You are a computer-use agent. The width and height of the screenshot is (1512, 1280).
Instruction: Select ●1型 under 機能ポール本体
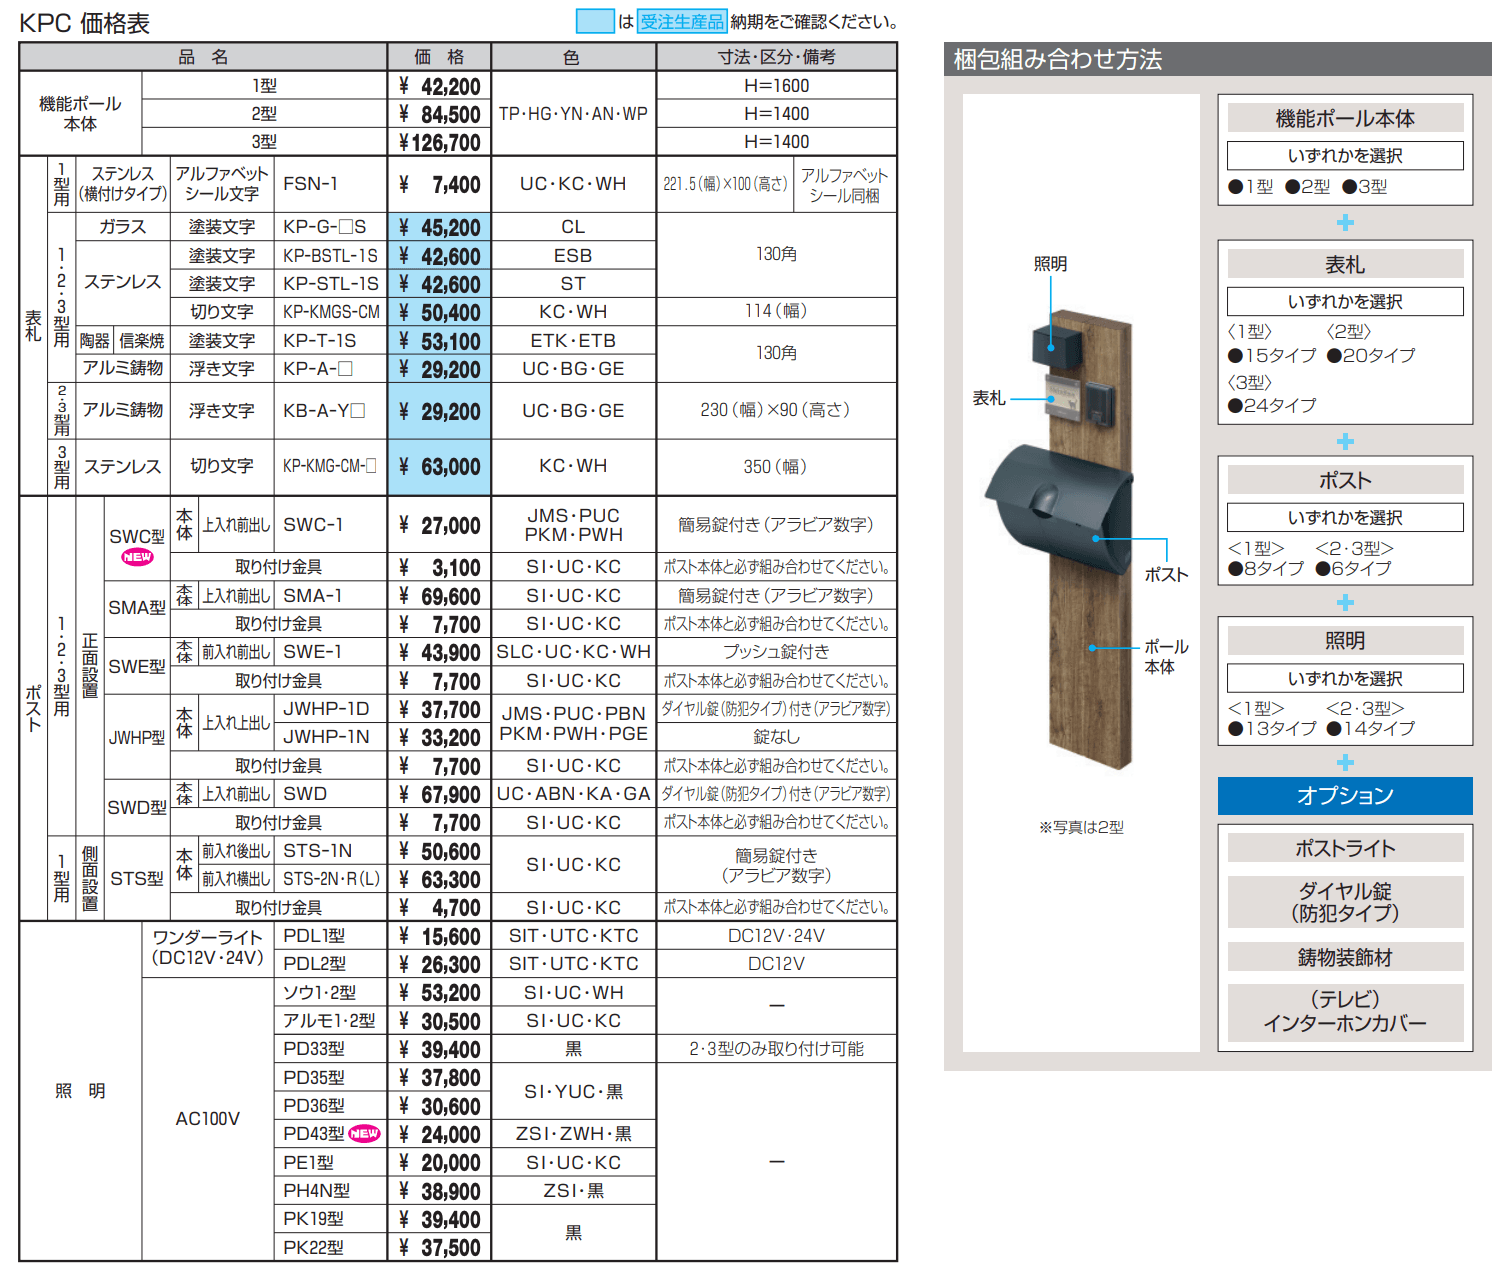click(x=1251, y=185)
